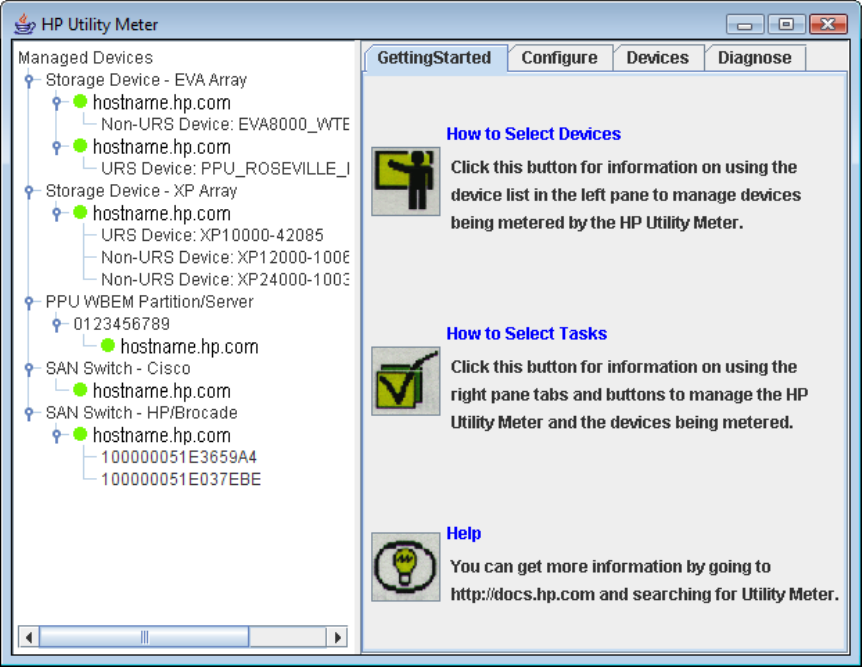Select the 'Storage Device - EVA Array' label
Image resolution: width=862 pixels, height=667 pixels.
[146, 80]
